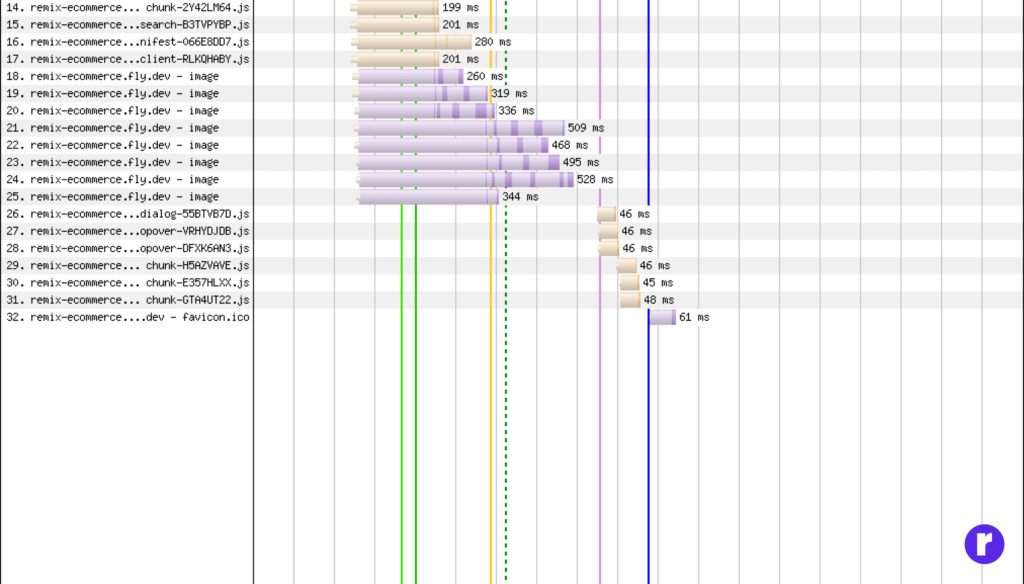The image size is (1024, 584).
Task: Click the 280 ms manifest script bar
Action: (414, 42)
